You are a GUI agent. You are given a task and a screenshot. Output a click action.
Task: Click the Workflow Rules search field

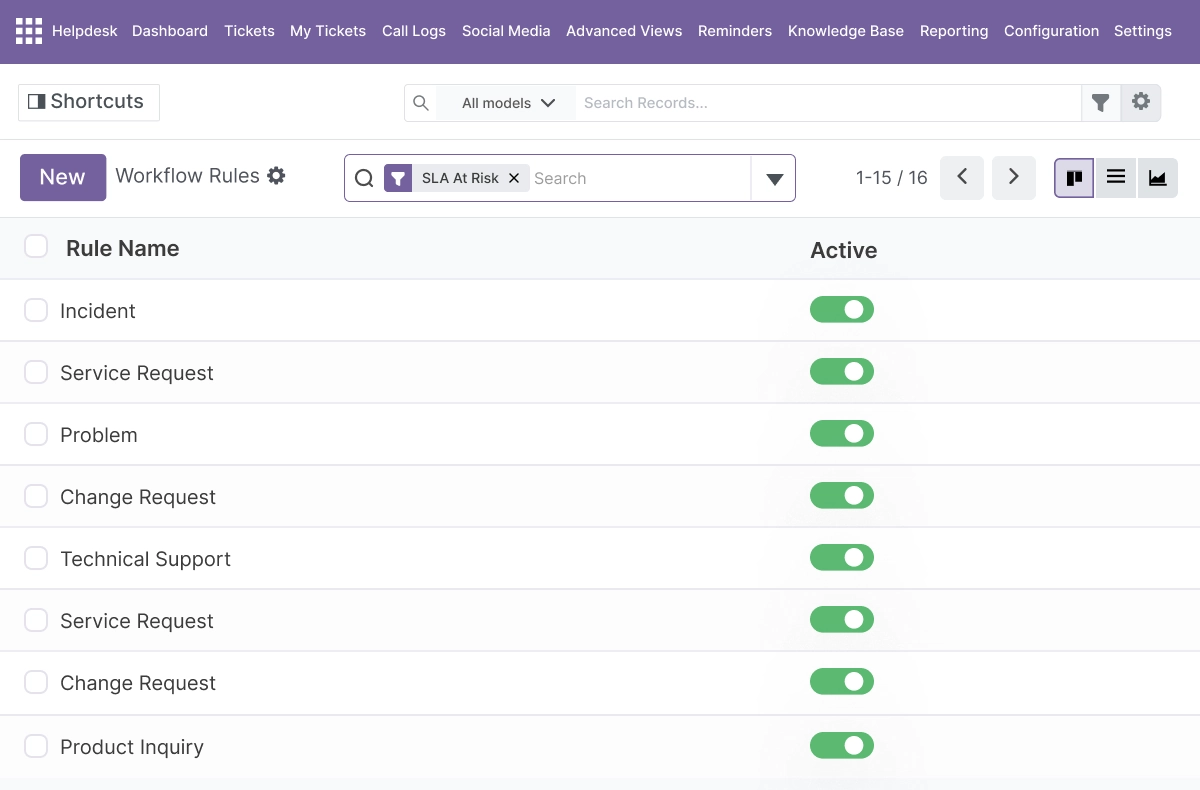[640, 178]
